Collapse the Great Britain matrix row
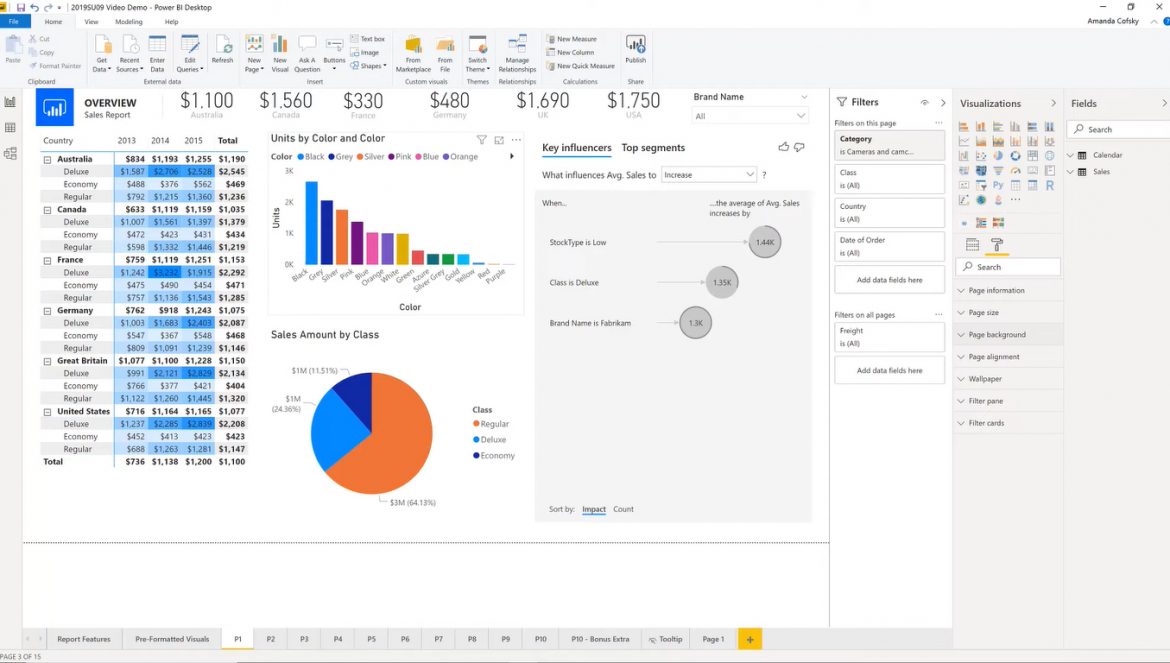The height and width of the screenshot is (663, 1170). (47, 361)
